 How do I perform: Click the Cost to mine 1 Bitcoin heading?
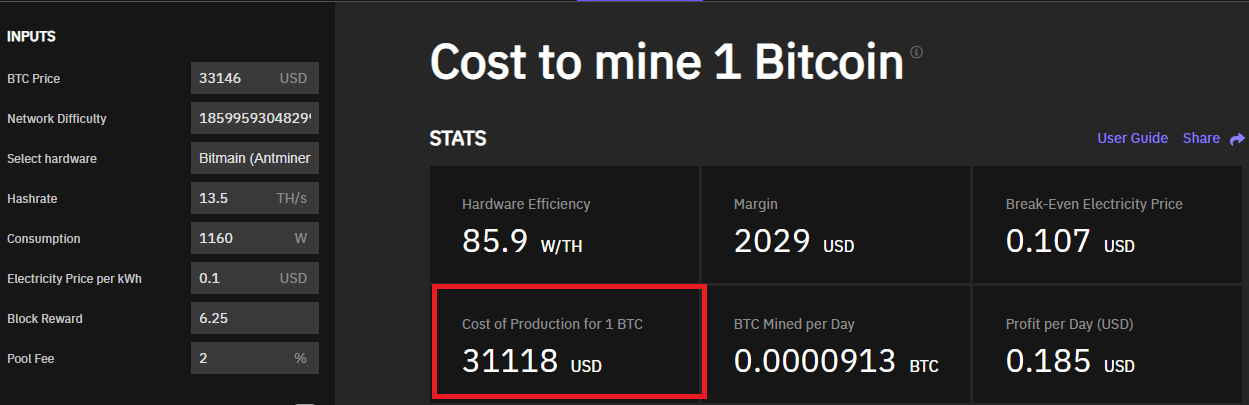click(667, 62)
